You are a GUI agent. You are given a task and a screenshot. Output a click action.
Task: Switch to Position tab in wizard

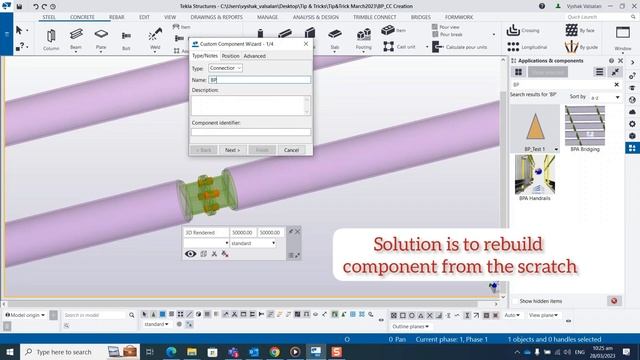(230, 56)
